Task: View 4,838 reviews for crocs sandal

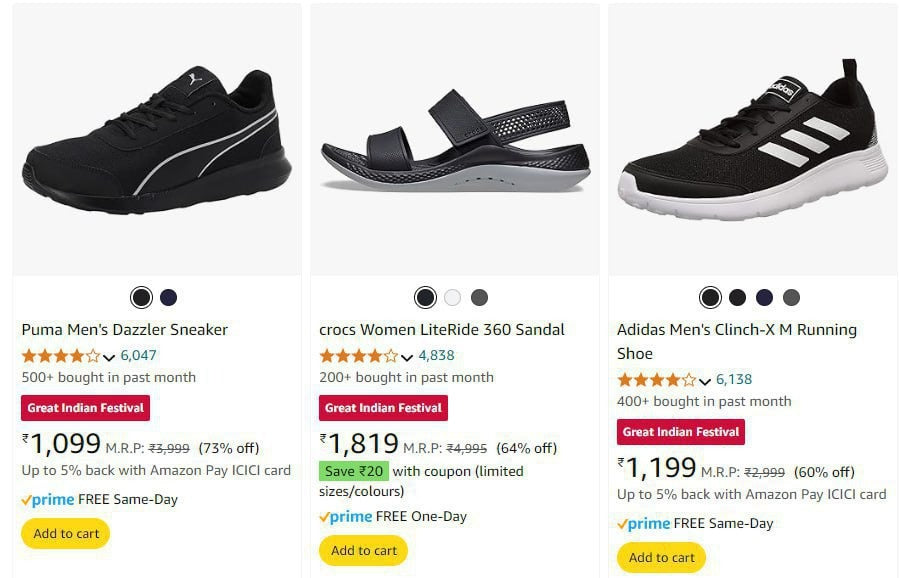Action: (x=436, y=355)
